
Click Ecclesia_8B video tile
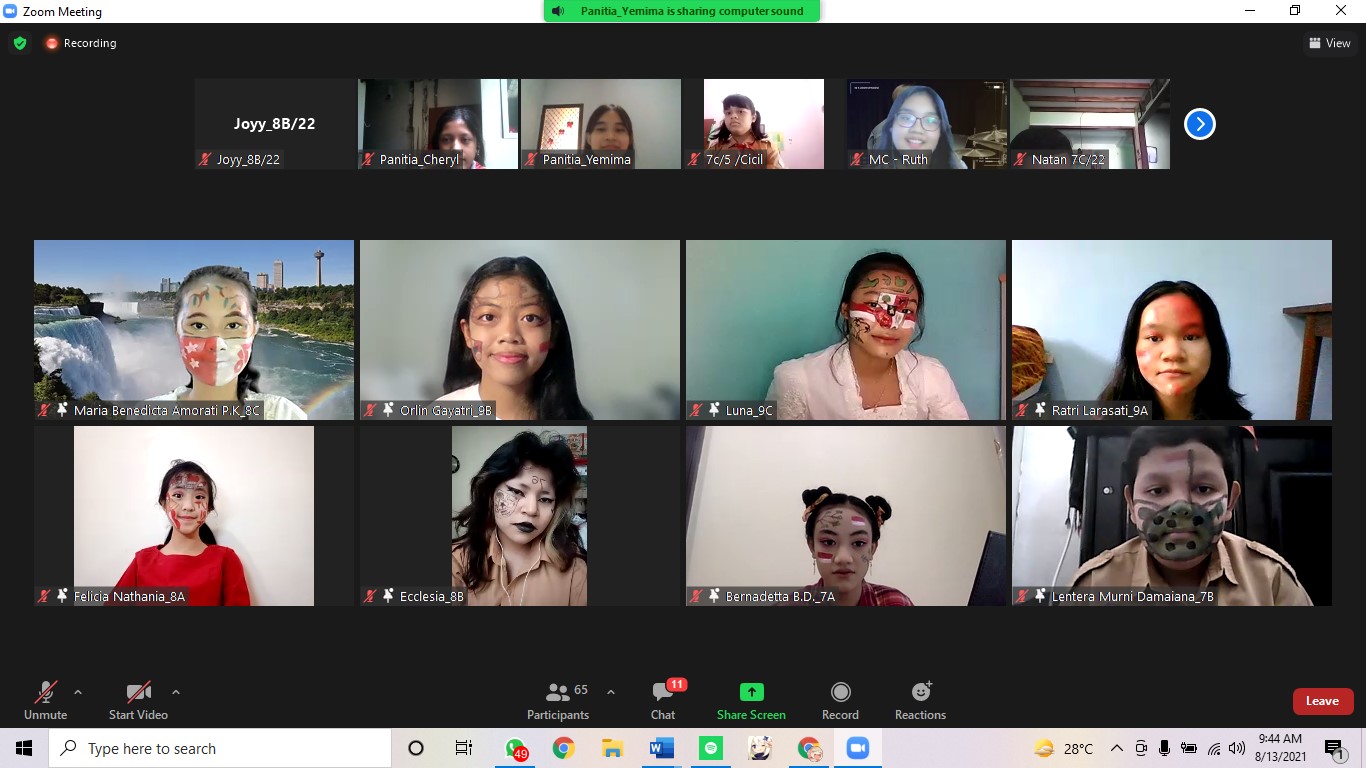(x=520, y=516)
